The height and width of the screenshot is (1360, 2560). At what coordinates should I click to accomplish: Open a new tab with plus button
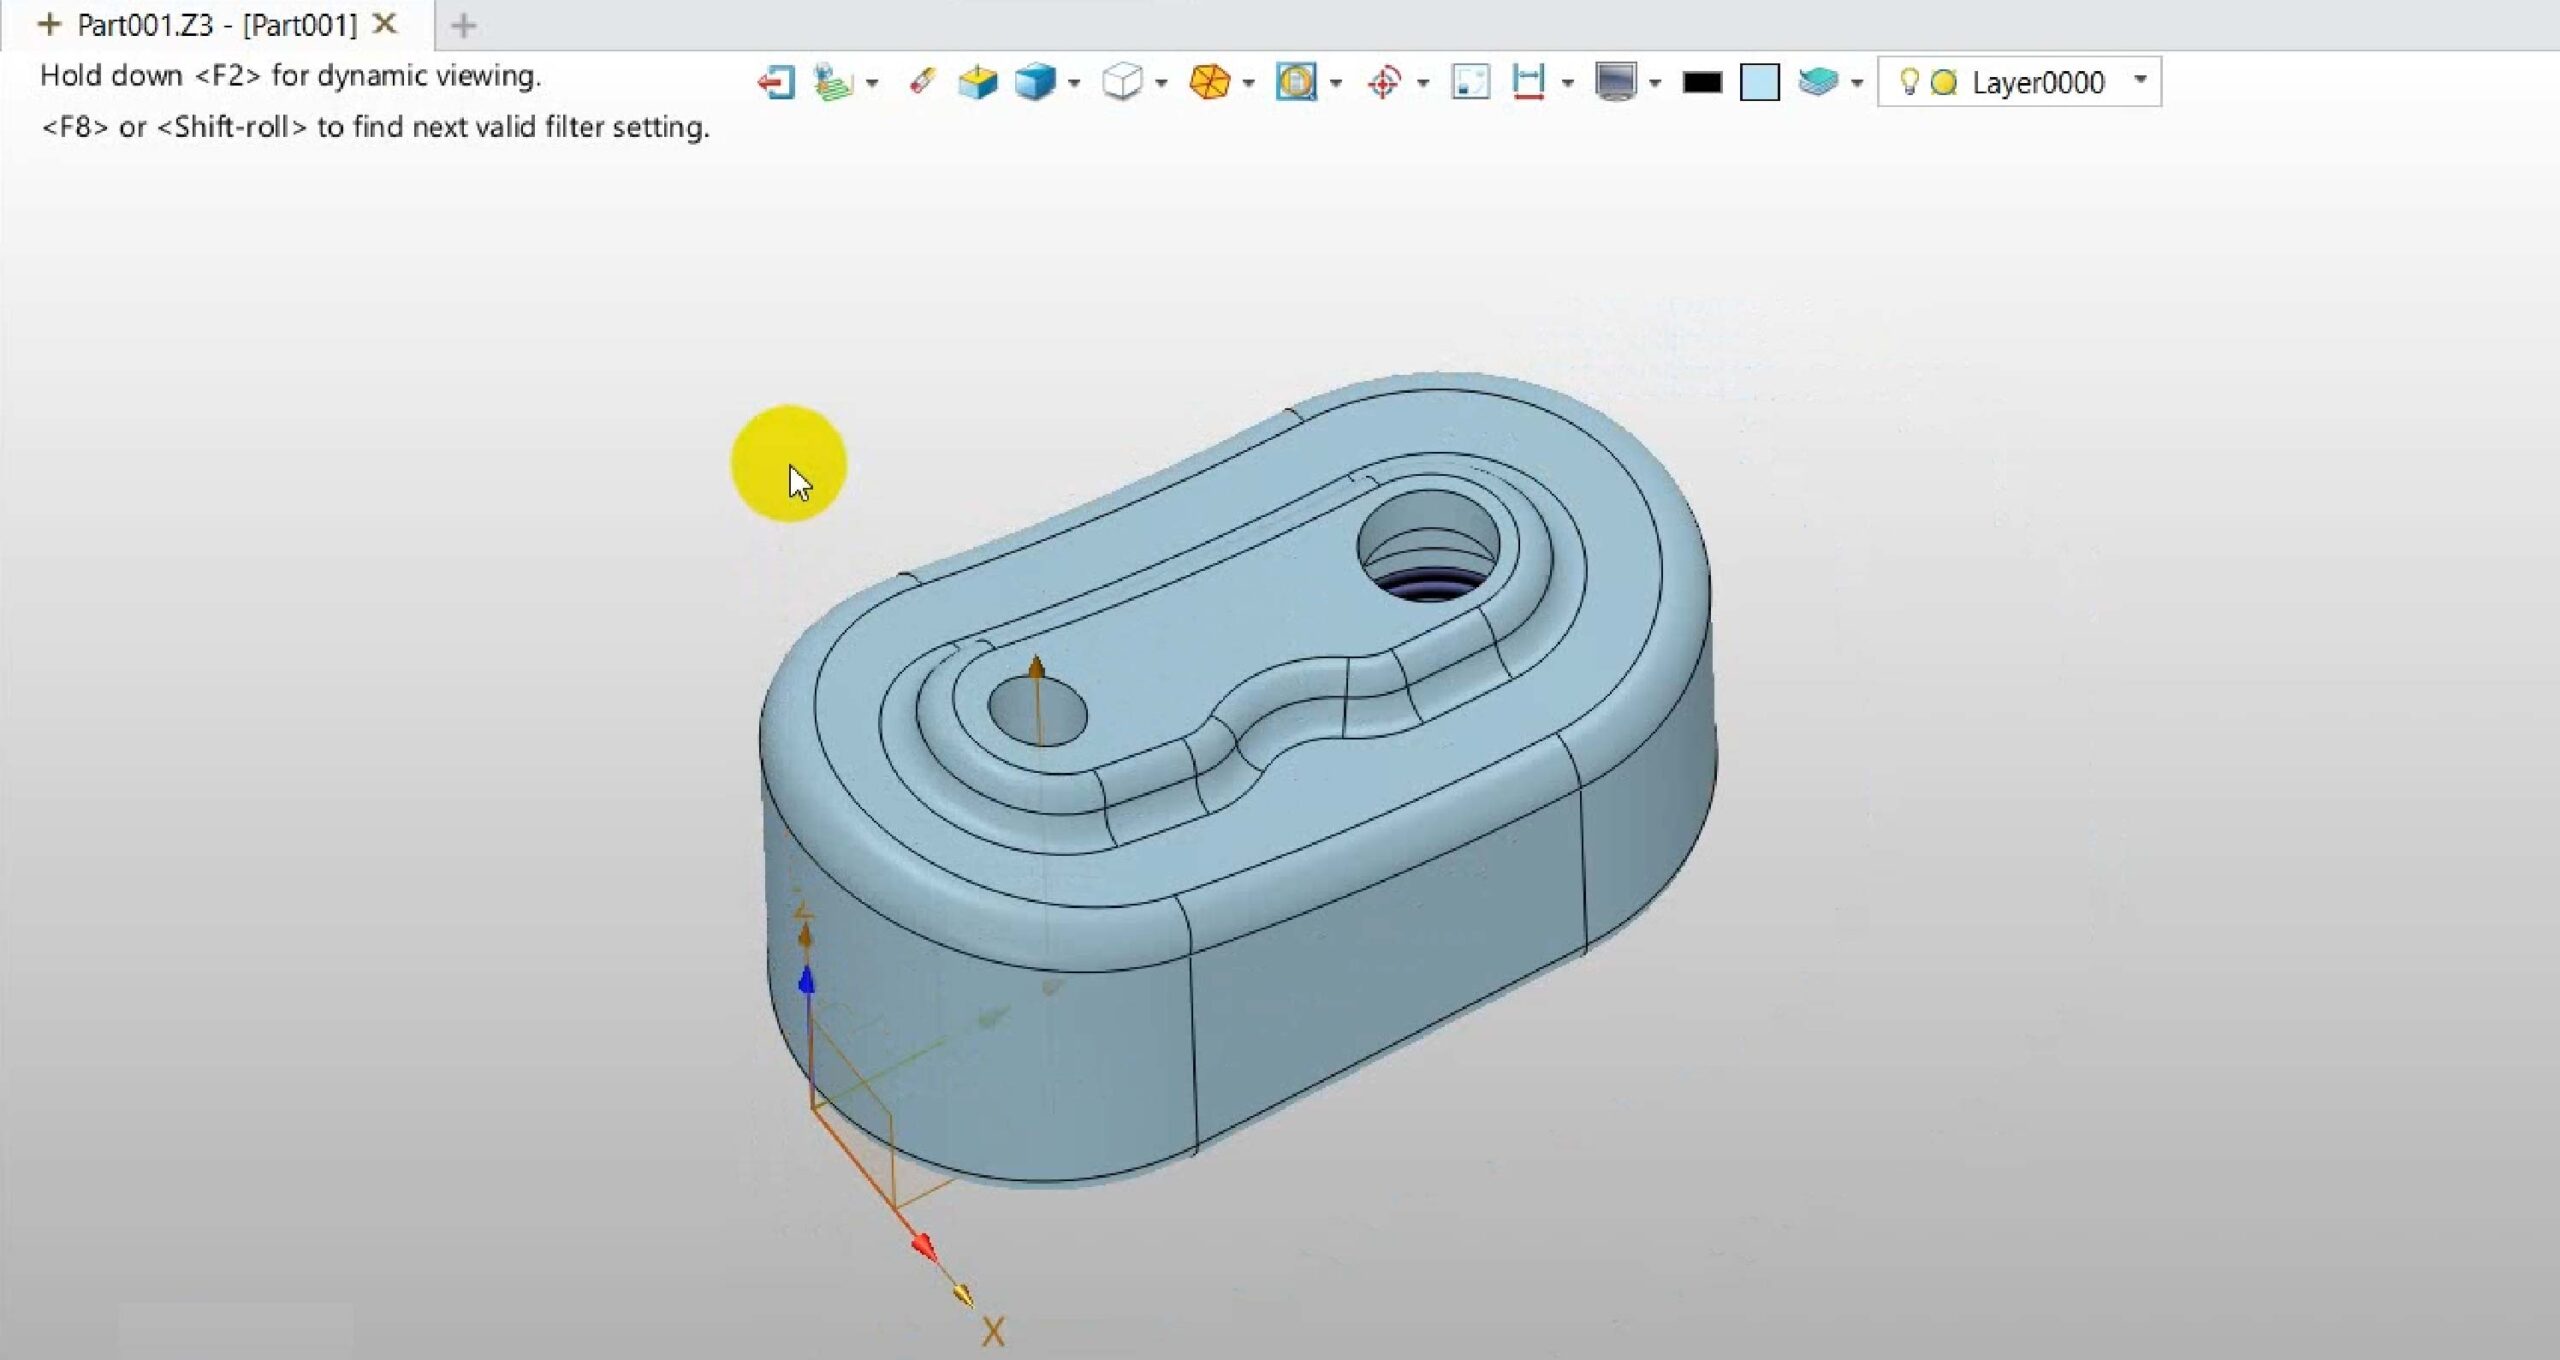tap(463, 26)
